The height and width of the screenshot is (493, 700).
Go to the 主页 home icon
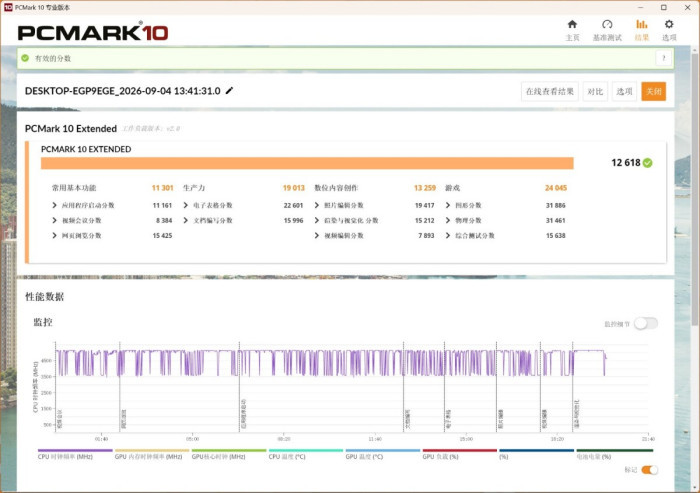pos(572,24)
